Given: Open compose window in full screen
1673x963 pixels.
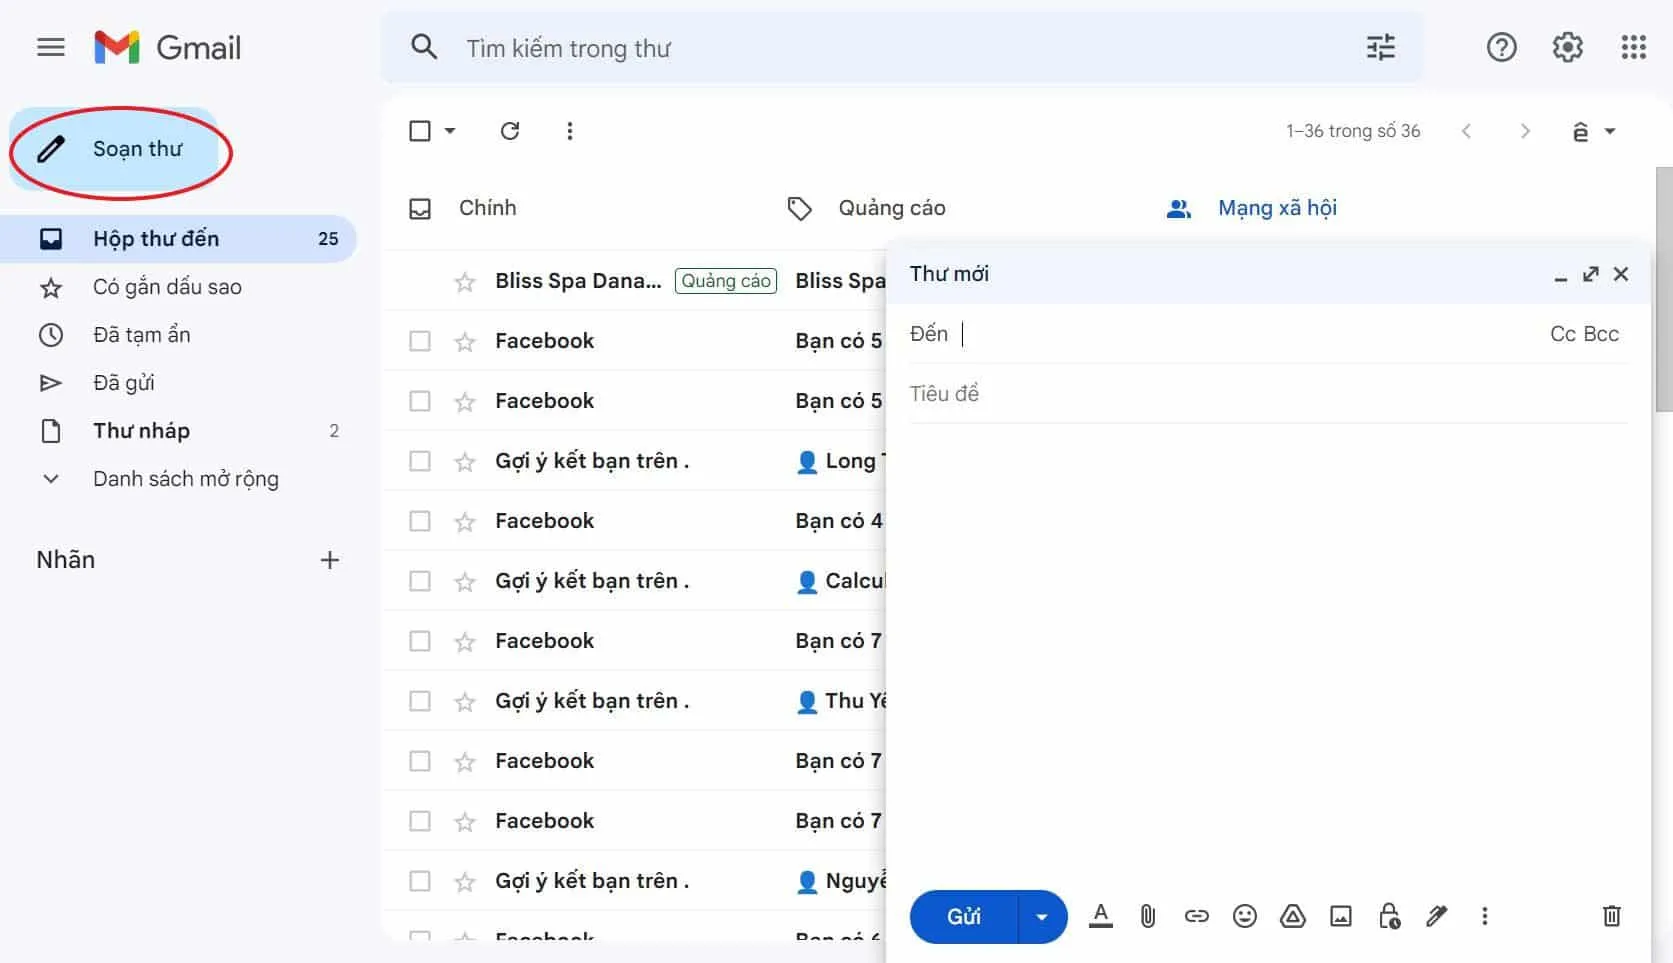Looking at the screenshot, I should pyautogui.click(x=1591, y=274).
